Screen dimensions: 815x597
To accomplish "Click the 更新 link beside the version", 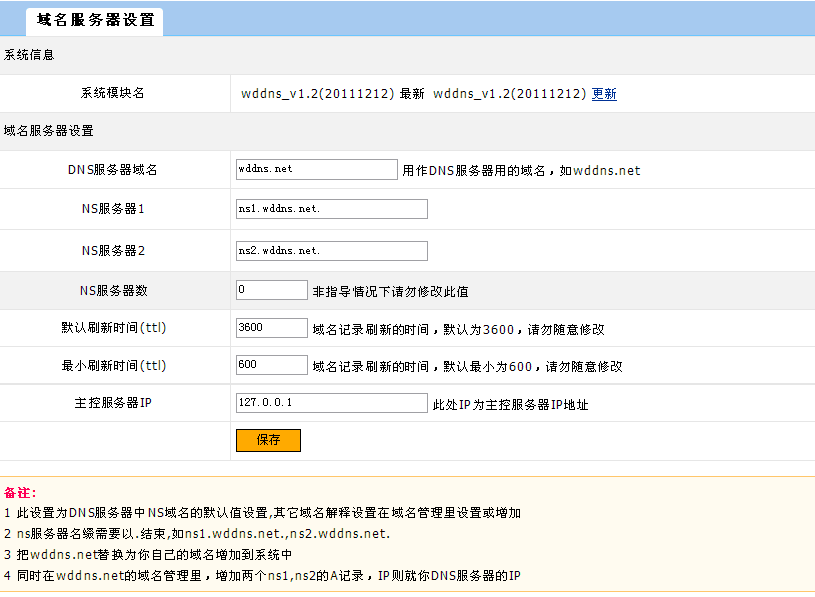I will 604,94.
